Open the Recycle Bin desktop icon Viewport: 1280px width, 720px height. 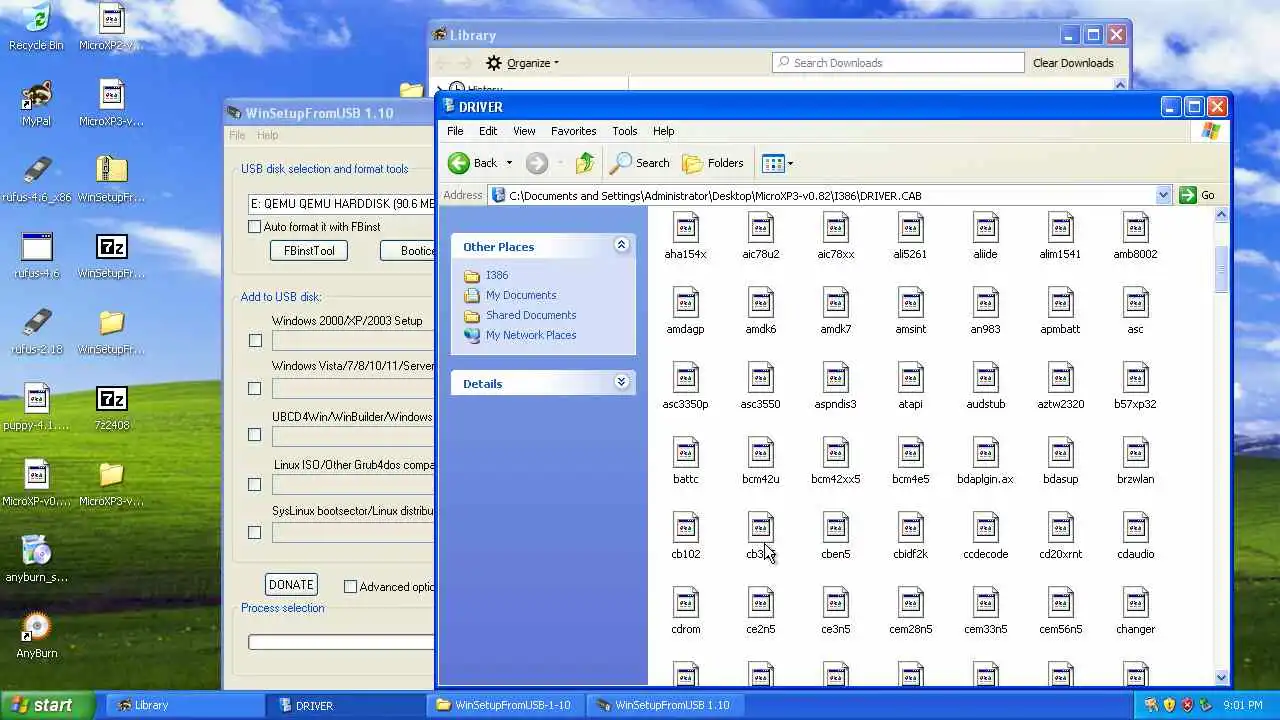[x=36, y=18]
